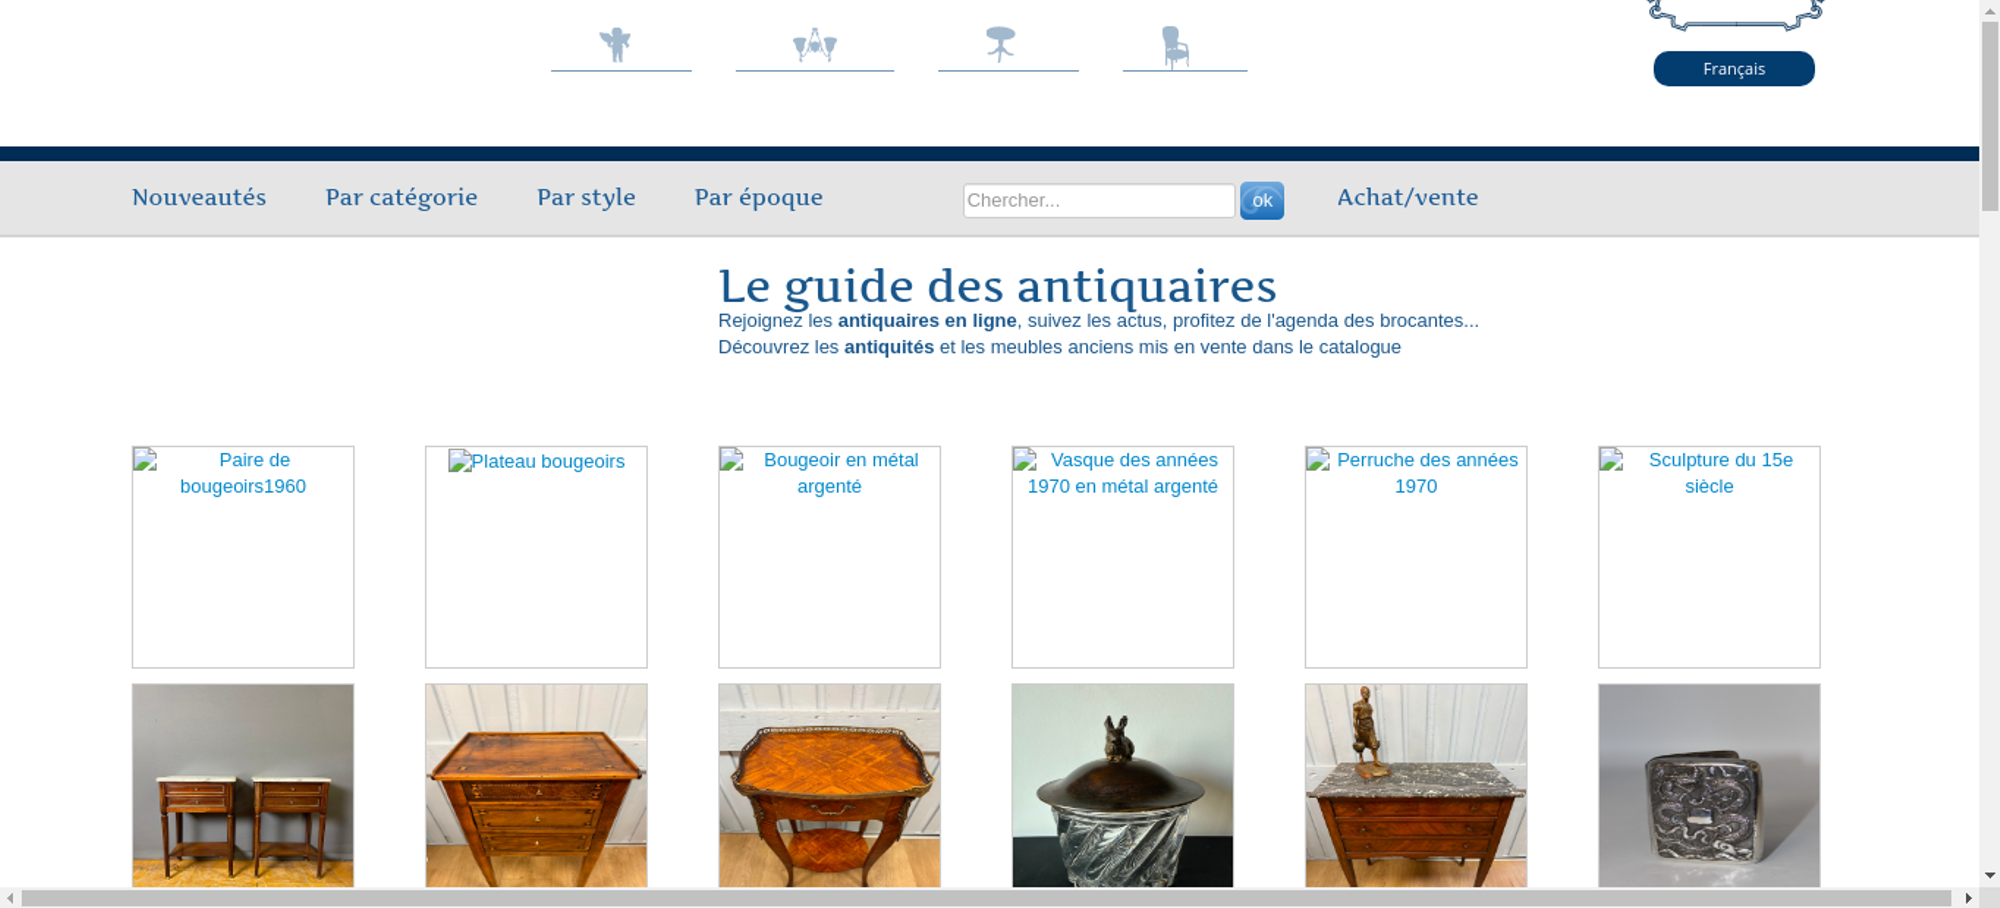Click the cherub angel icon

616,45
